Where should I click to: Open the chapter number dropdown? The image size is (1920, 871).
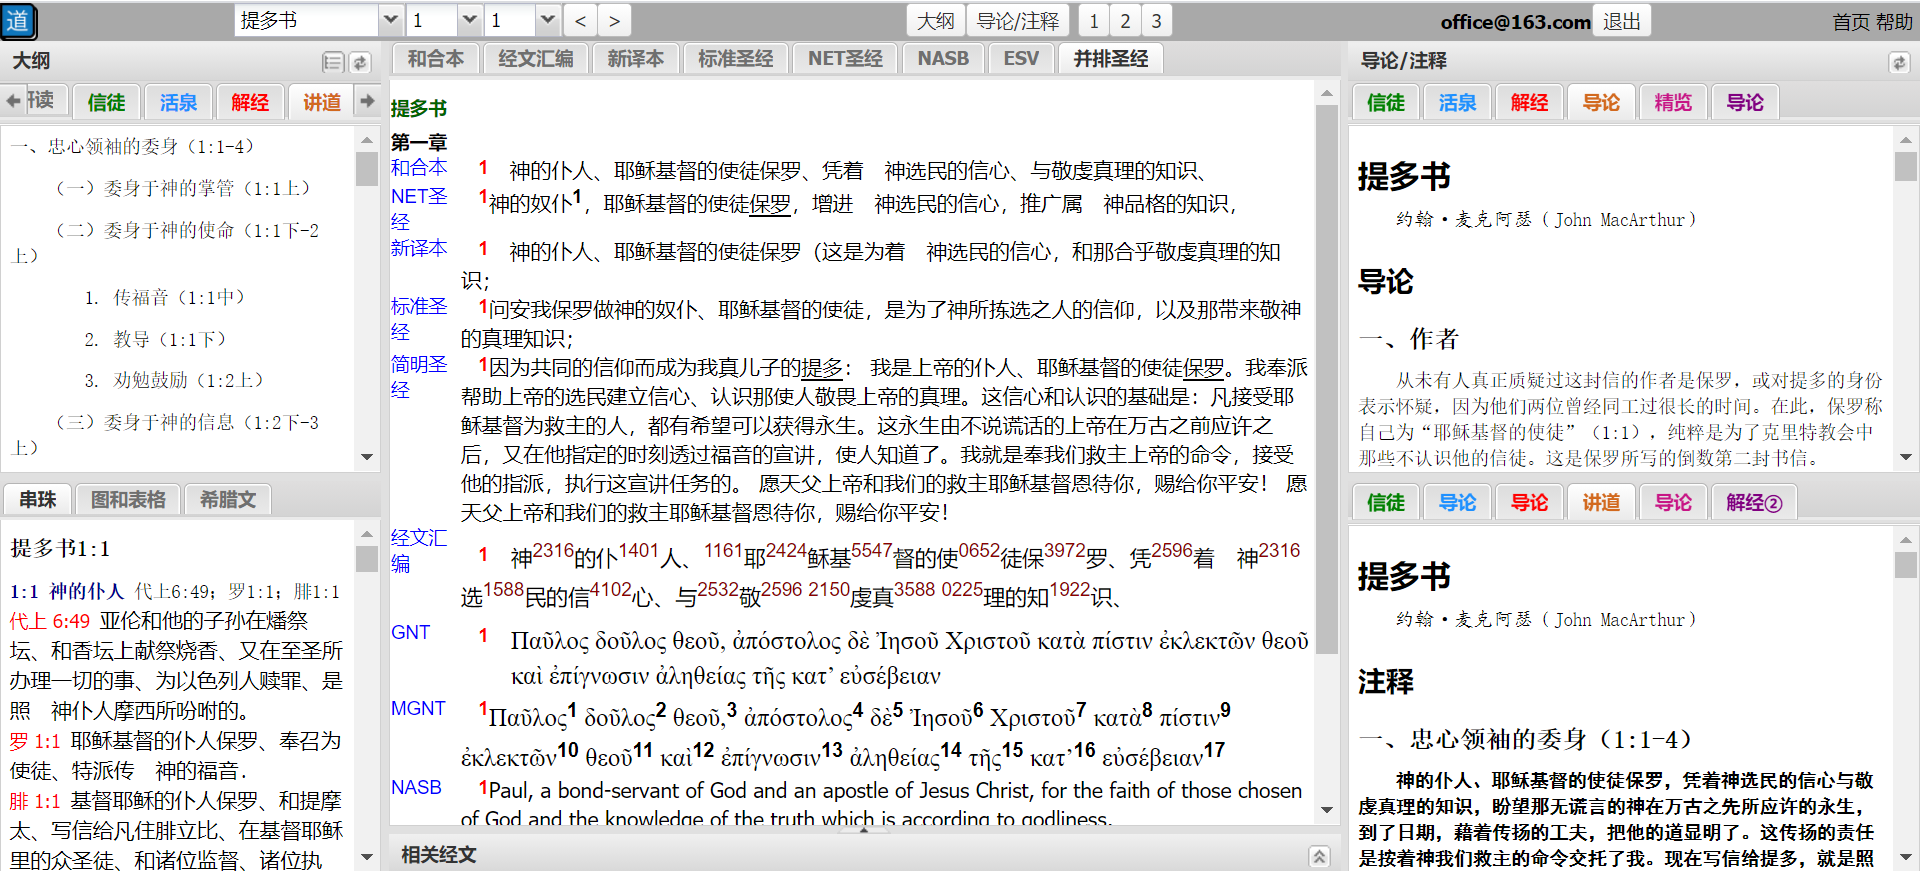(469, 21)
